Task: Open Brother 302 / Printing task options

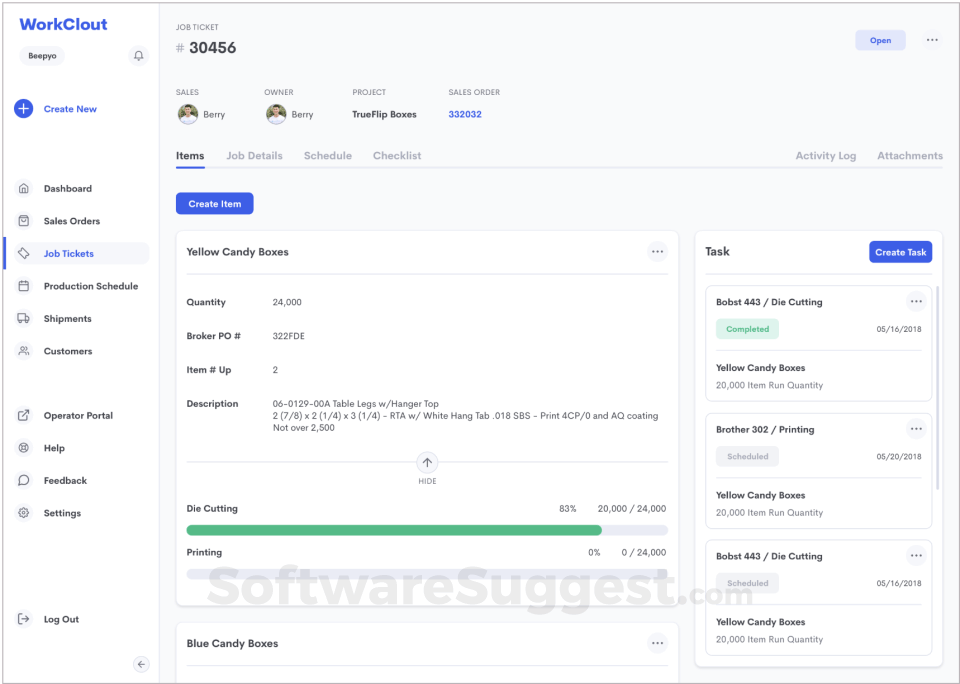Action: [916, 429]
